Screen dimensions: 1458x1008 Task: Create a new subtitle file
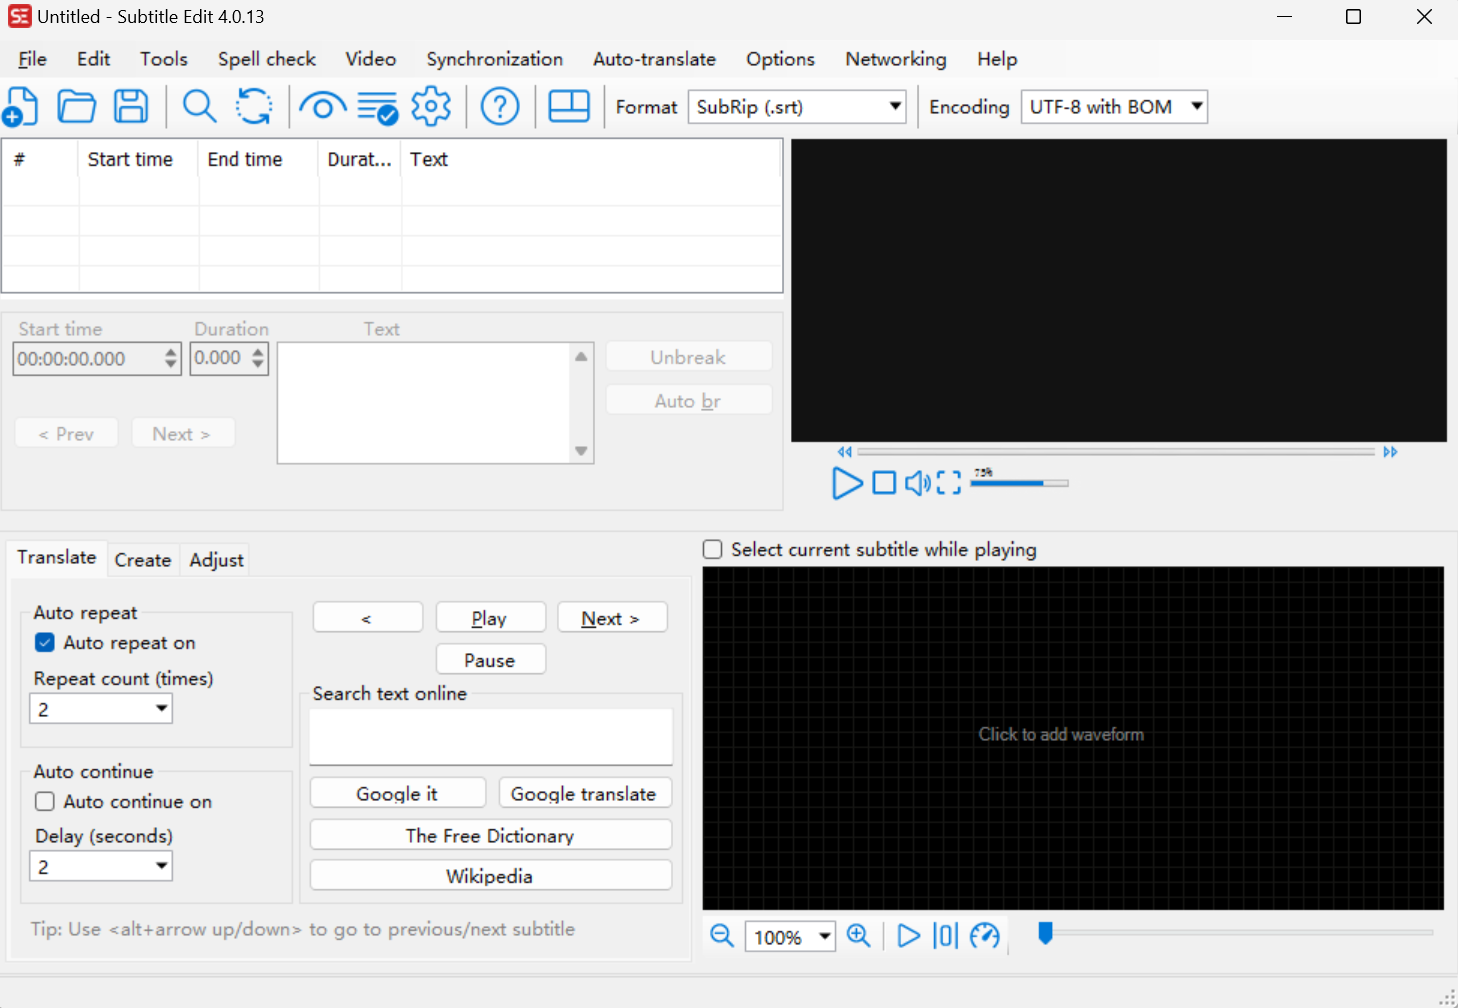(21, 106)
